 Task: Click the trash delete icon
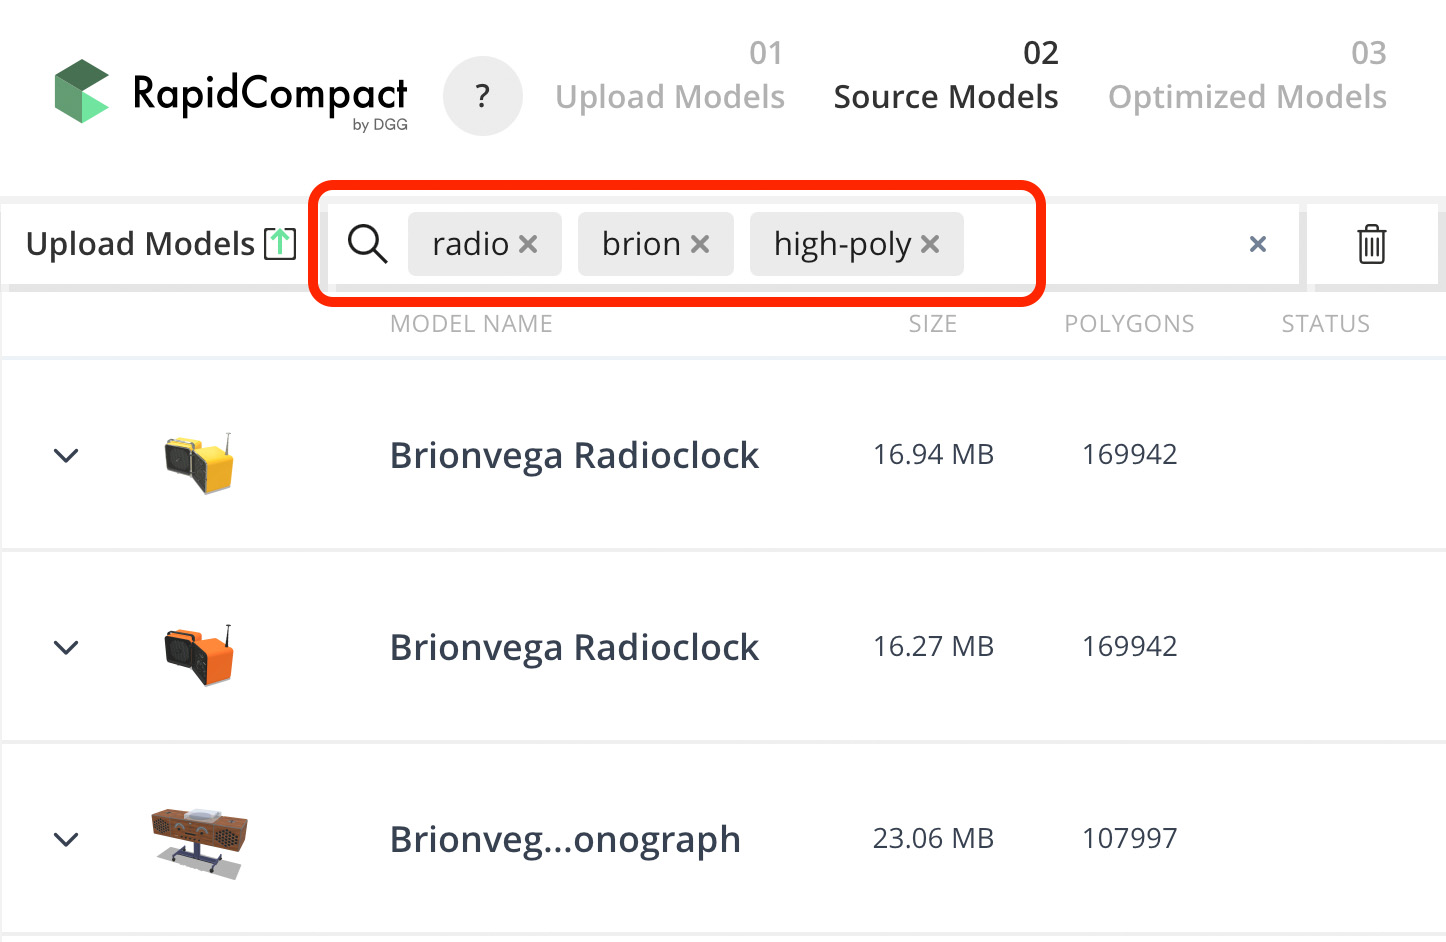point(1372,244)
